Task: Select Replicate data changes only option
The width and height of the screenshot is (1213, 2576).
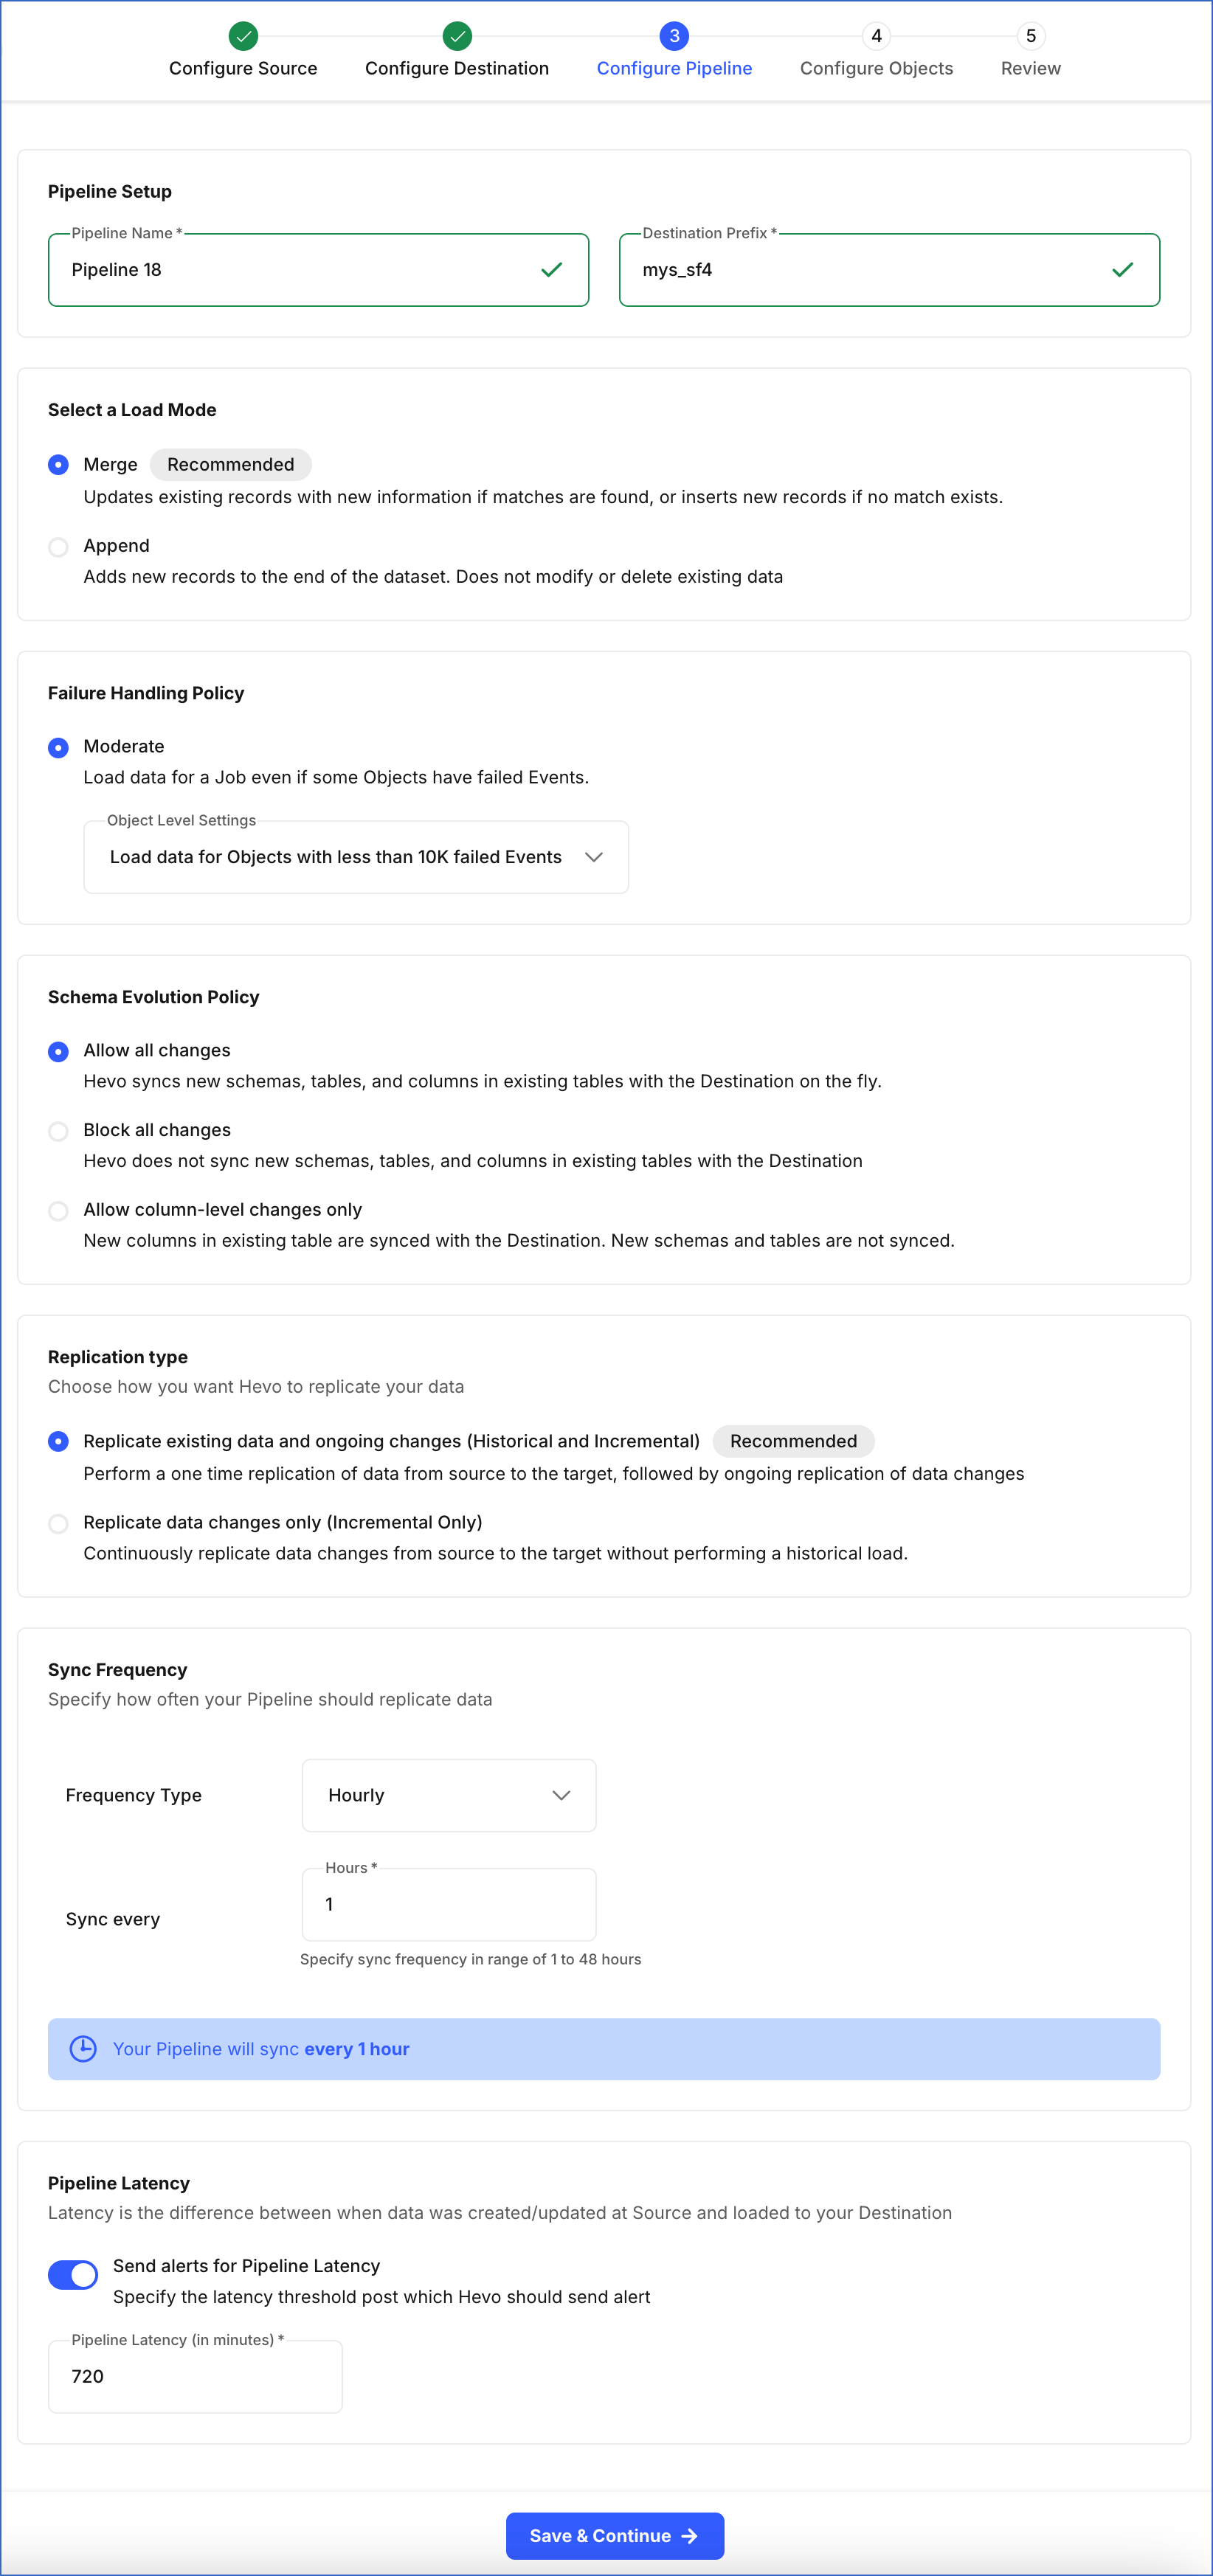Action: click(58, 1523)
